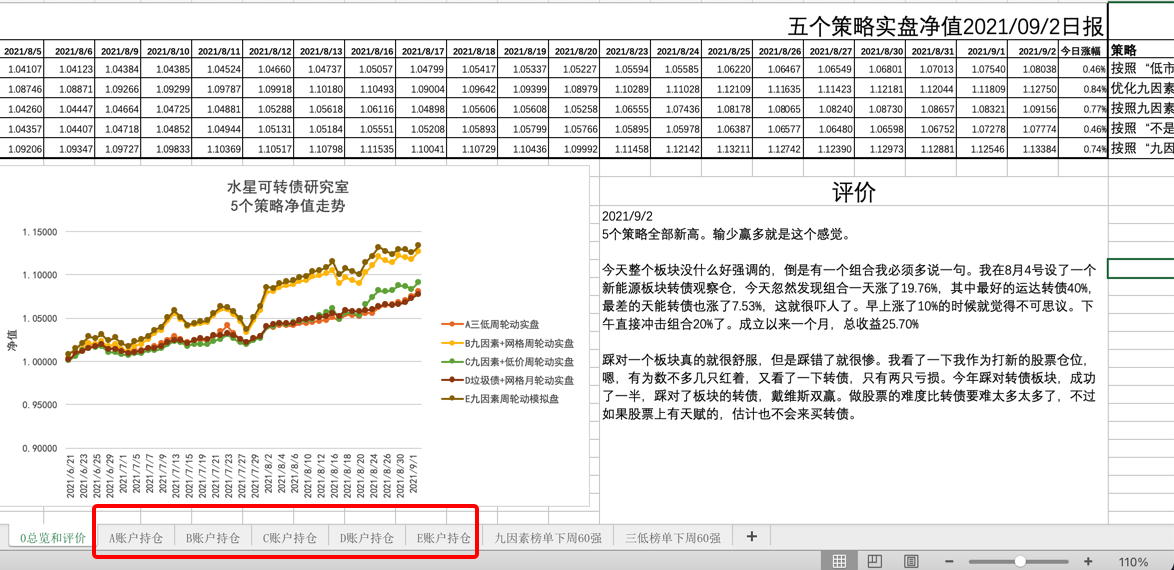The width and height of the screenshot is (1174, 570).
Task: Select cell with value 1.12750
Action: 1034,88
